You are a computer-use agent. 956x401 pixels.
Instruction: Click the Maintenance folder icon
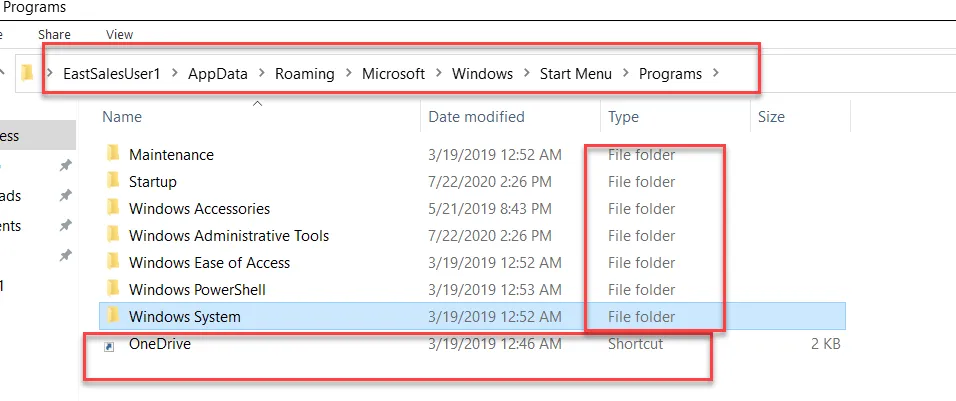pos(111,155)
